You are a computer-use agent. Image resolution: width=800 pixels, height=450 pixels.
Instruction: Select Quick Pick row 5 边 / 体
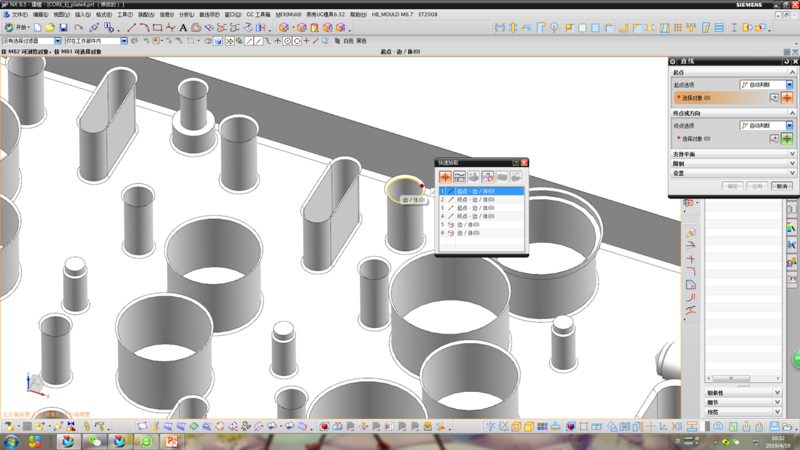(x=482, y=224)
